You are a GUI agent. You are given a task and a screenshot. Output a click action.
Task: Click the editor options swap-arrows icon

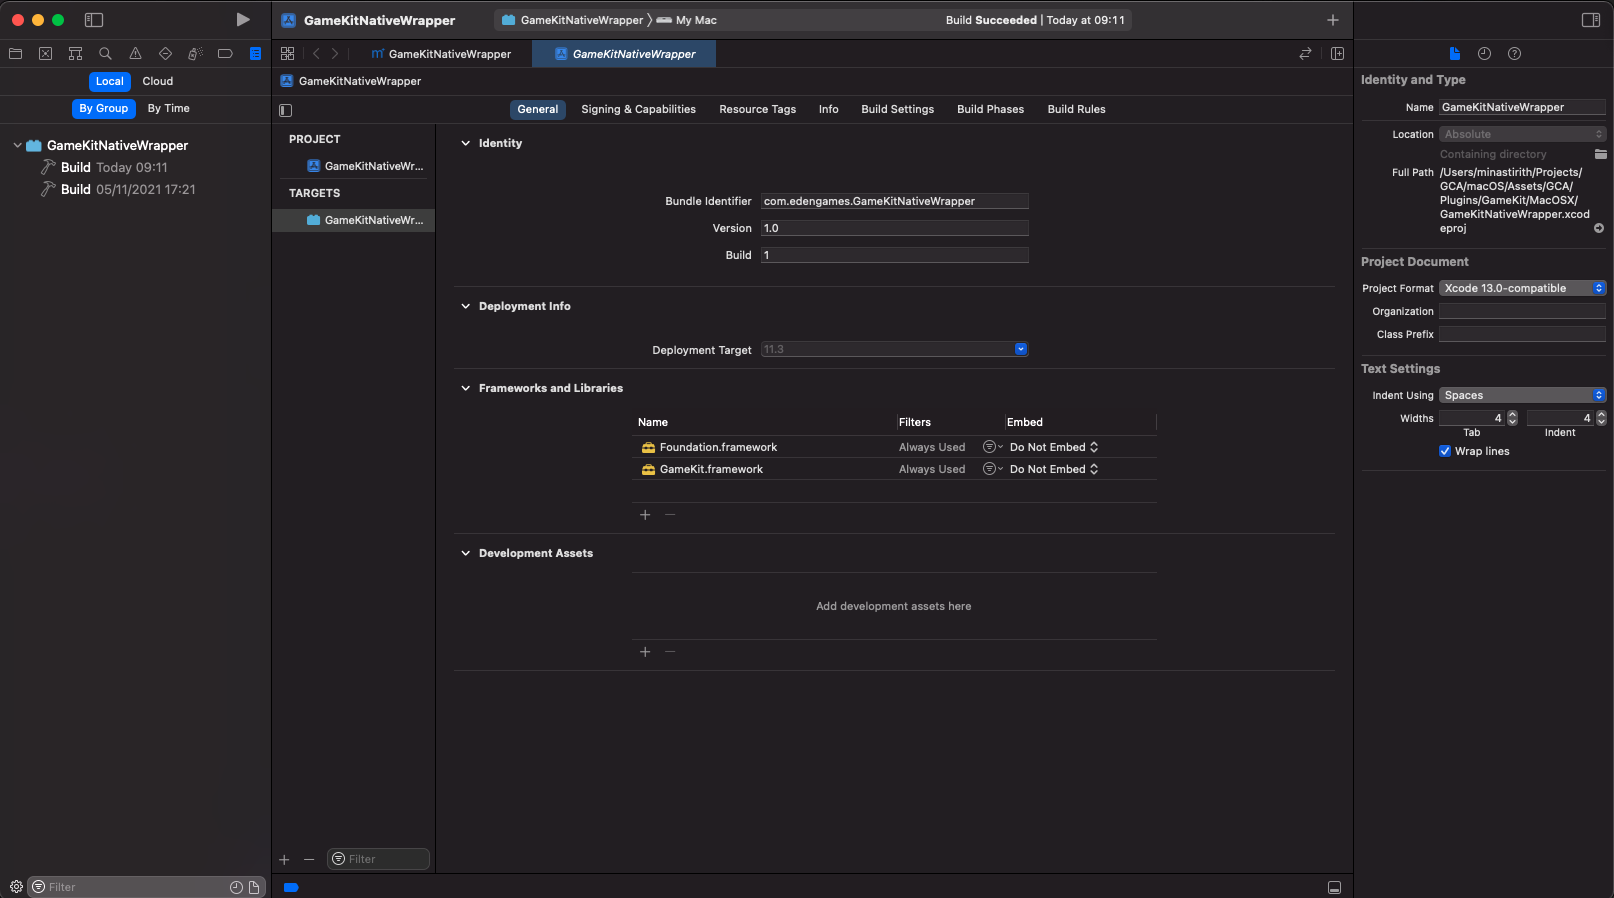pos(1305,54)
